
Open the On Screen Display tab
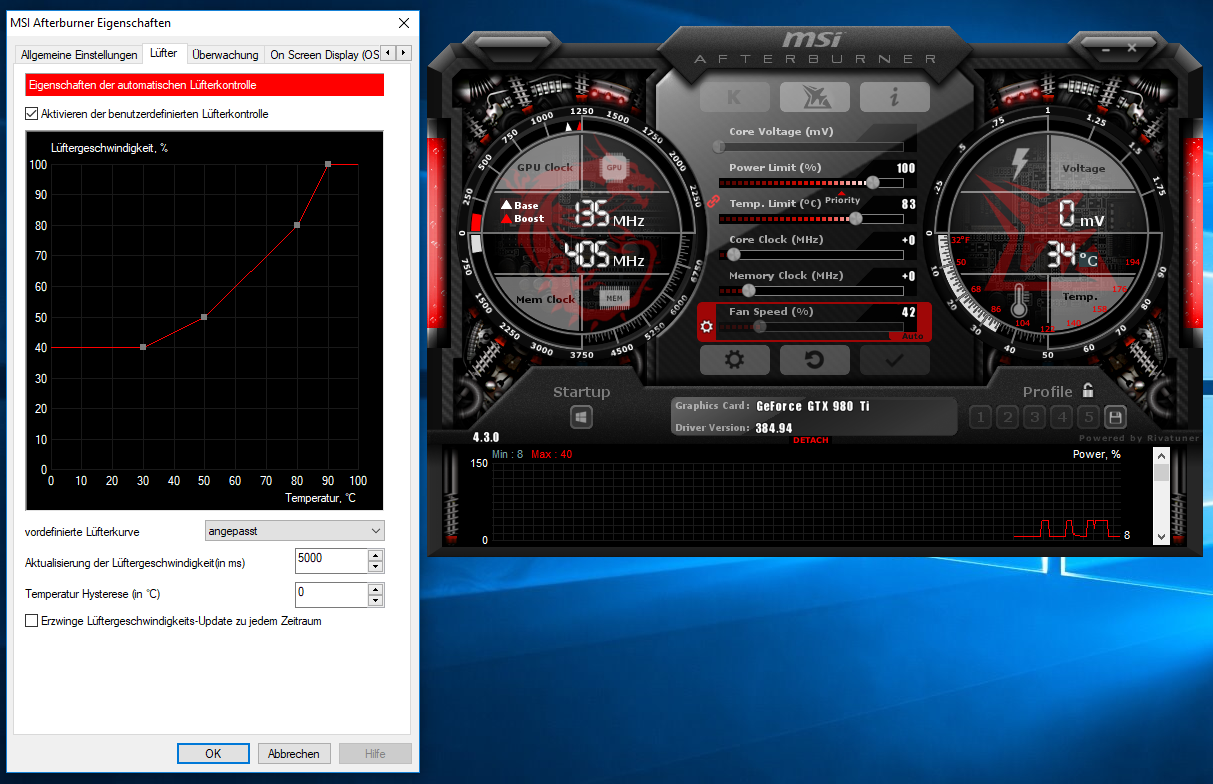coord(324,55)
